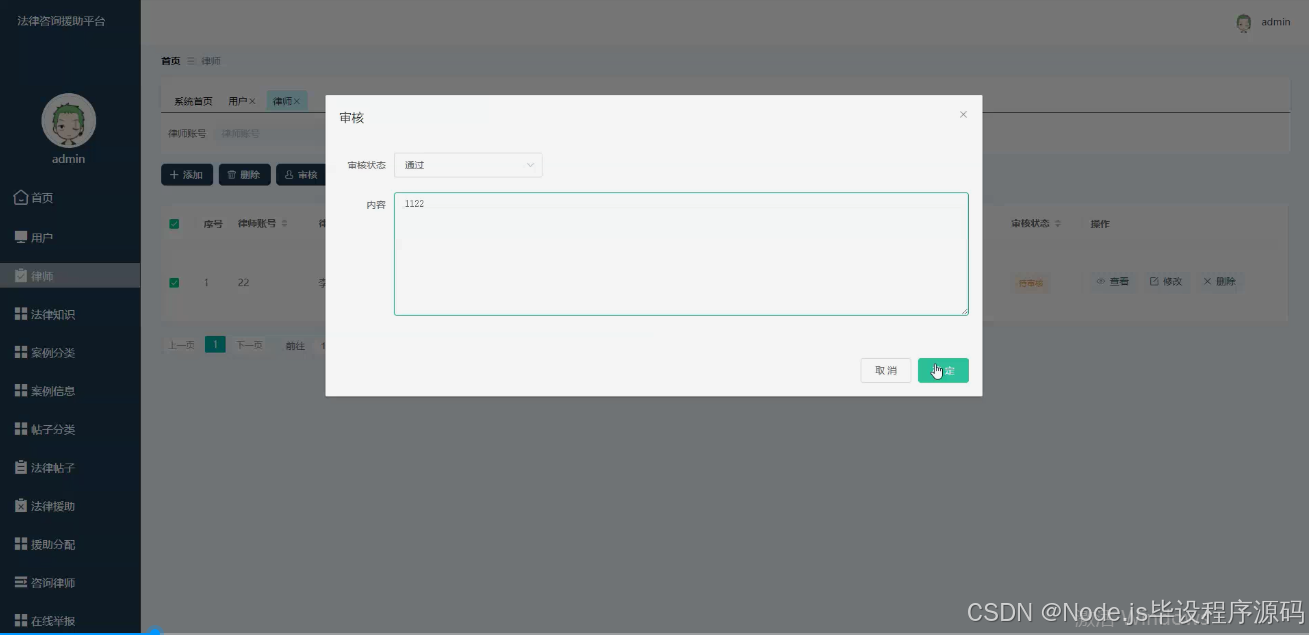Click the 待审核 status tag
Screen dimensions: 1309x635
(x=1030, y=283)
